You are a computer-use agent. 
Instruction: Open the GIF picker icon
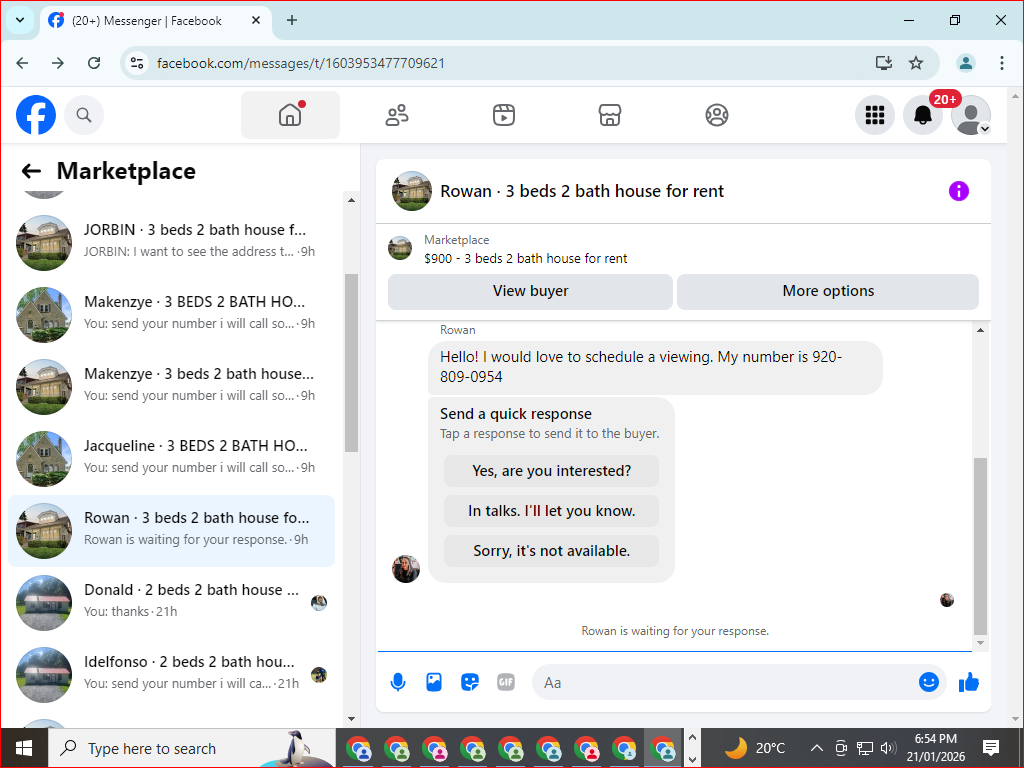click(505, 682)
